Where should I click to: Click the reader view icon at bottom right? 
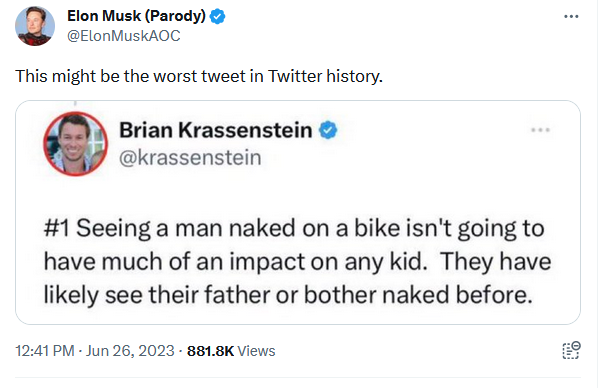(571, 351)
